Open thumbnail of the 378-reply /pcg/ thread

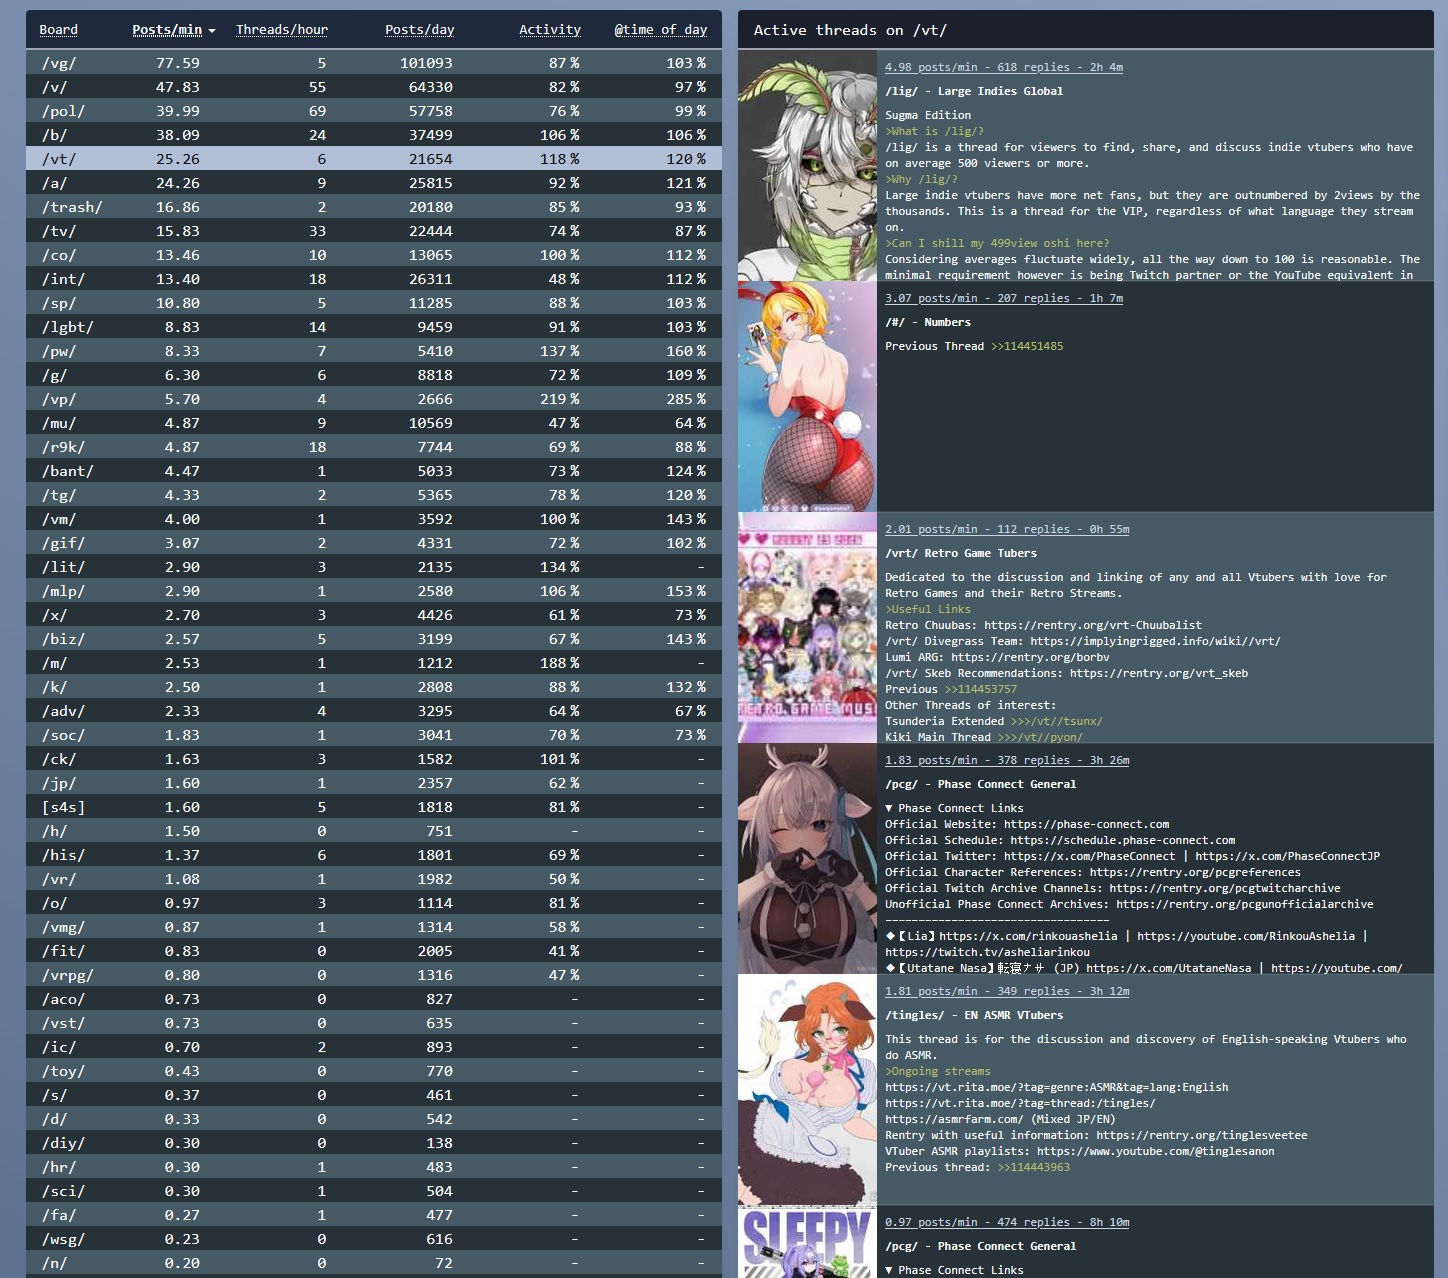(x=807, y=859)
